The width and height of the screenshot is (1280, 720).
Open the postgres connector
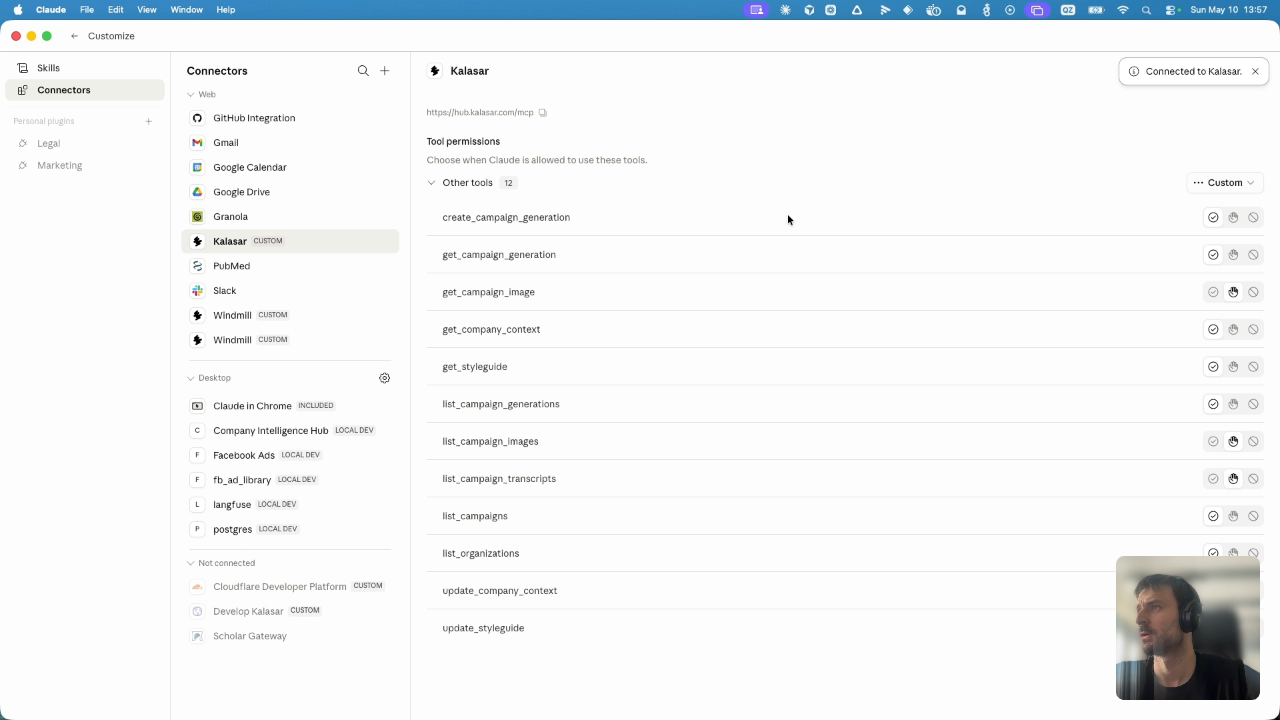(290, 529)
